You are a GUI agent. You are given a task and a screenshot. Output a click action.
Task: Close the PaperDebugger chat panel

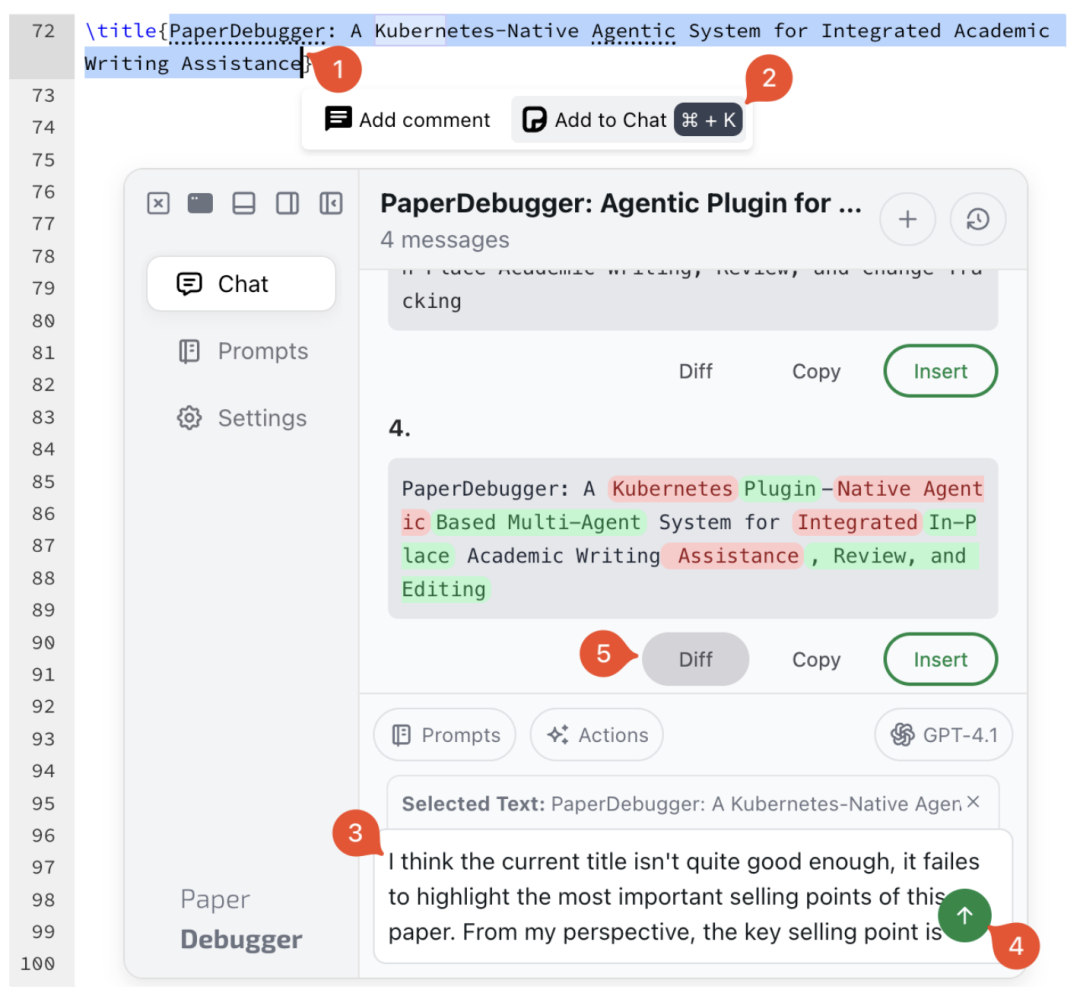tap(158, 203)
